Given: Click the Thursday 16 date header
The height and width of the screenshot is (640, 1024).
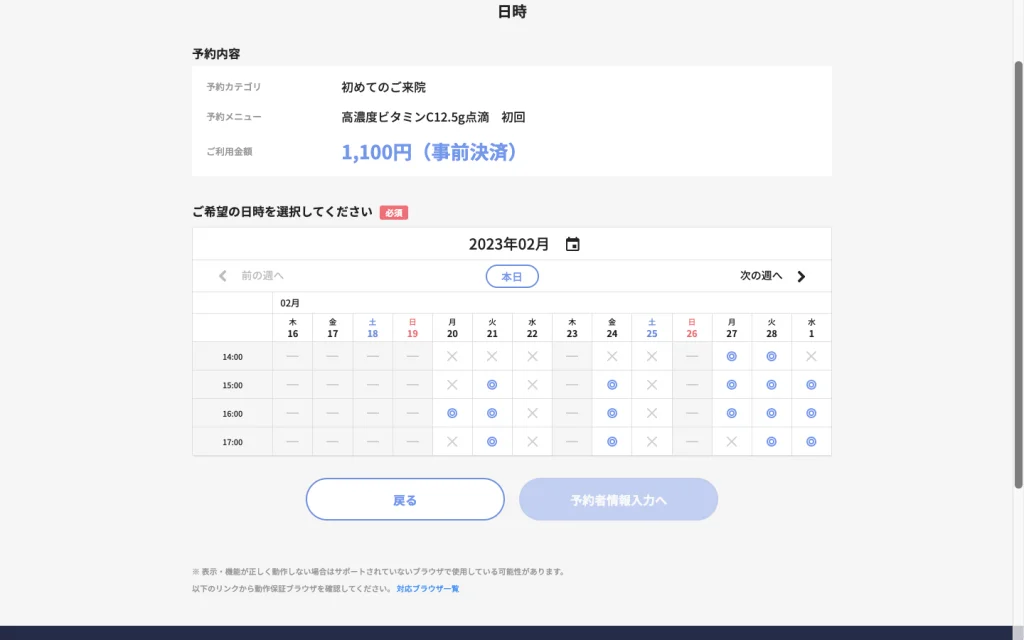Looking at the screenshot, I should tap(293, 328).
